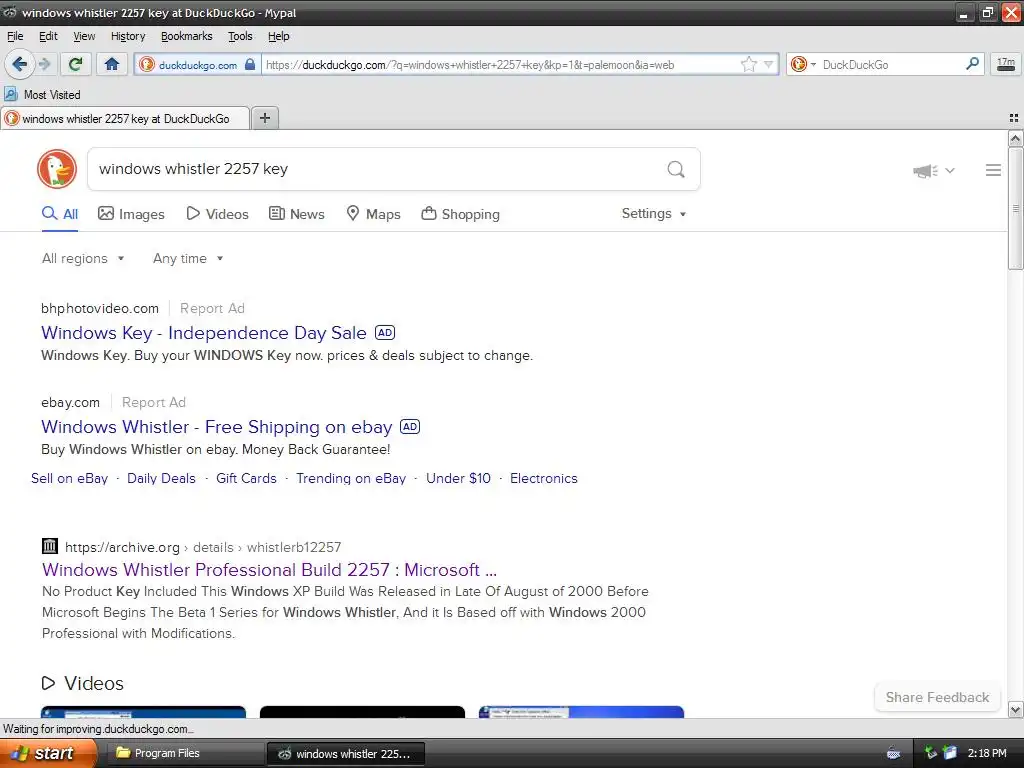Open Windows Key - Independence Day Sale ad
Screen dimensions: 1024x768
tap(204, 333)
